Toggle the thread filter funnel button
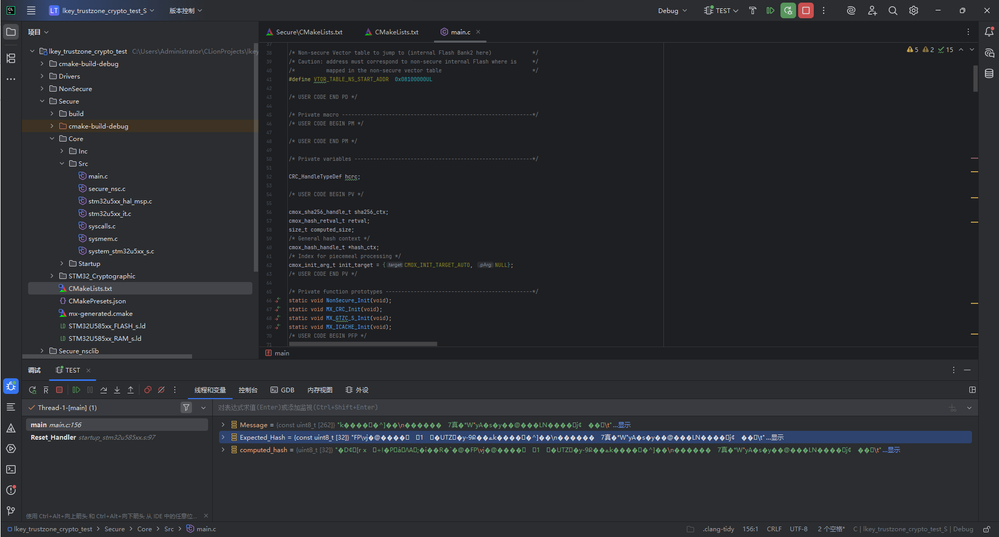Viewport: 999px width, 537px height. (186, 408)
